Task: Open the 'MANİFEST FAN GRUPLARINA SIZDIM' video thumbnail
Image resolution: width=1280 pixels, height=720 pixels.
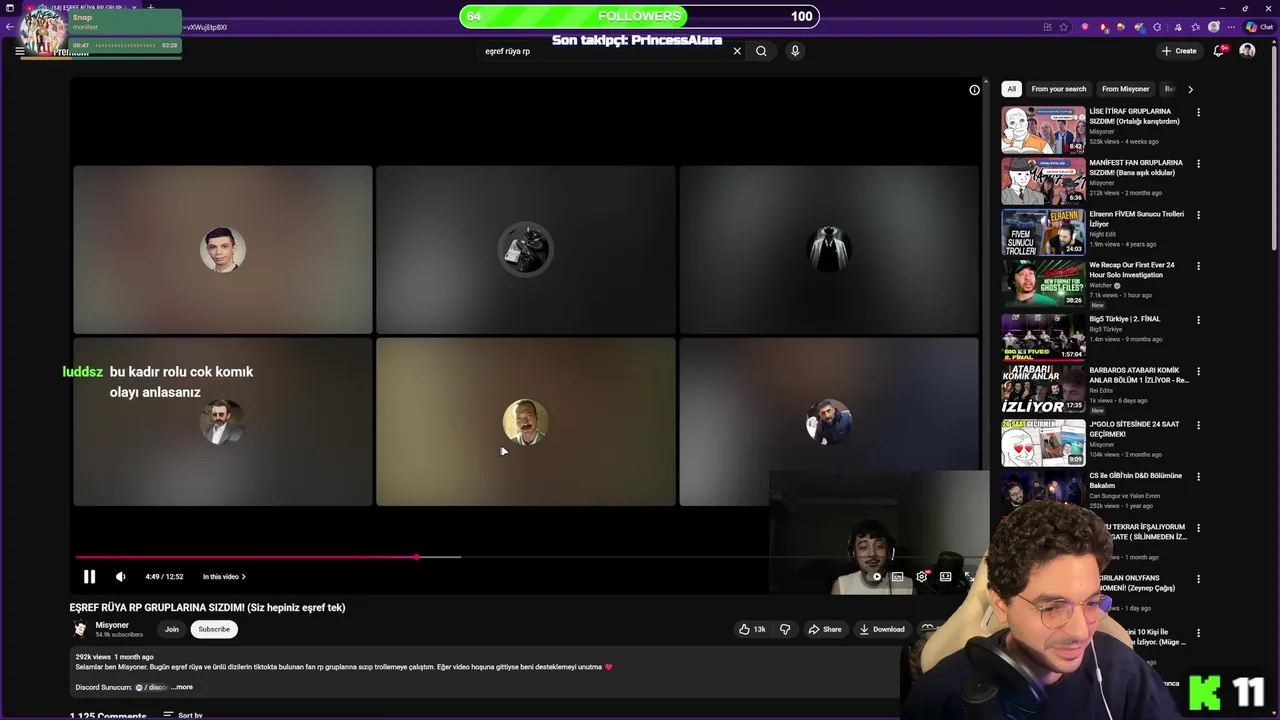Action: tap(1043, 181)
